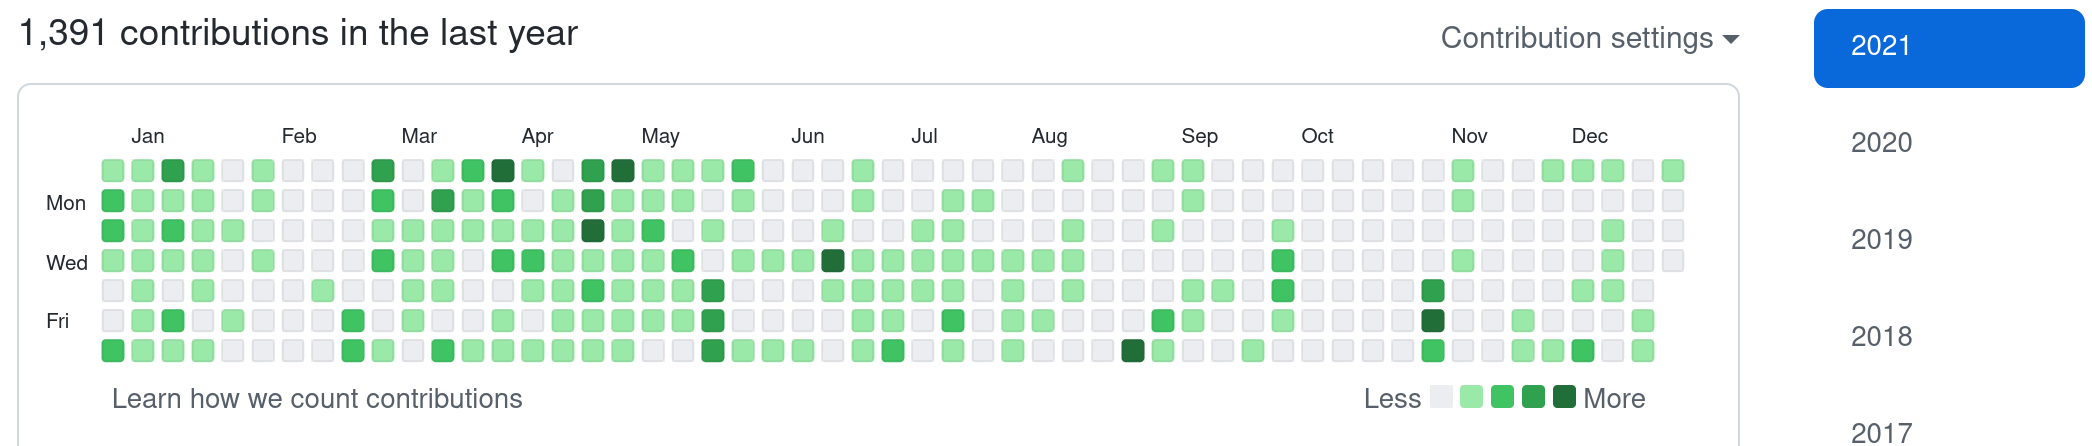Click the last Sunday cell in December
Screen dimensions: 2092x446
[1672, 171]
